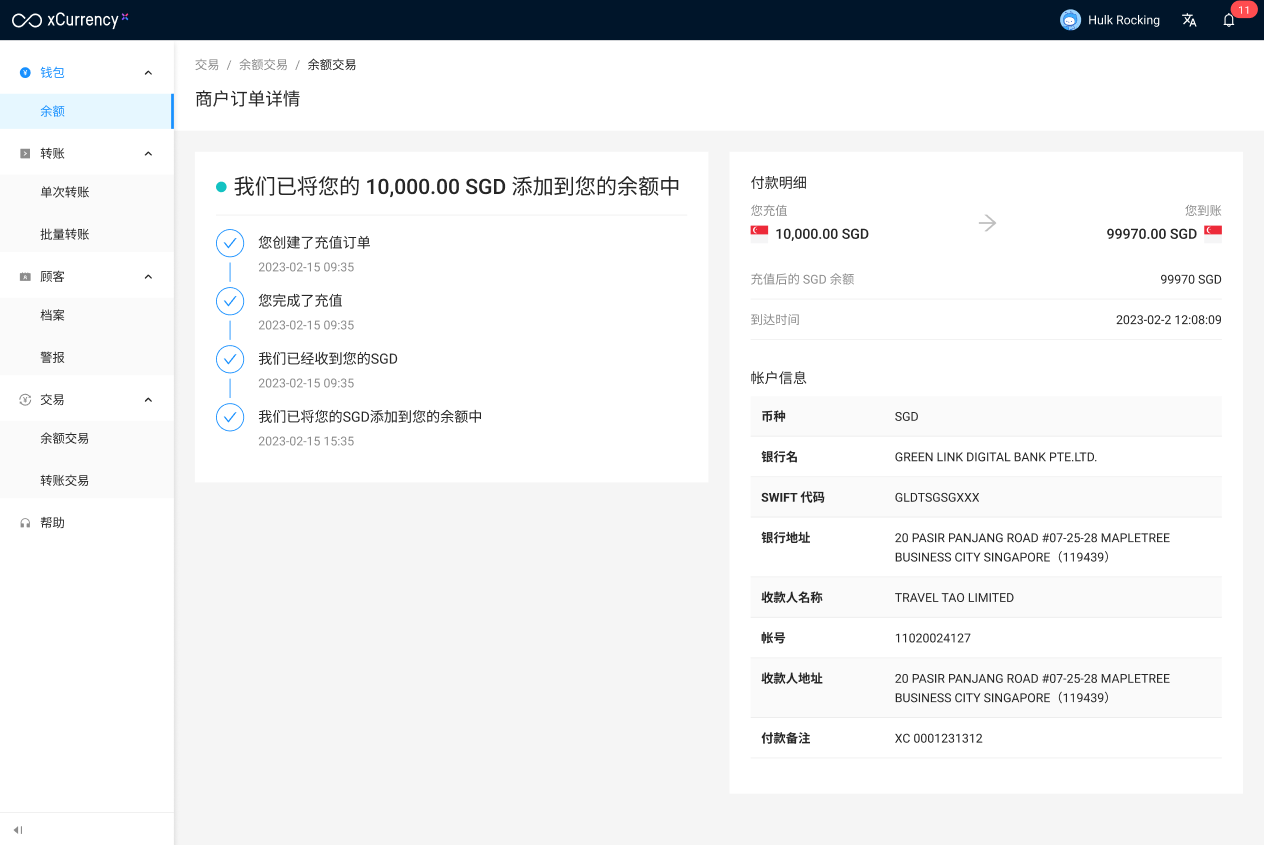
Task: Click check icon for 我们已经收到您的SGD
Action: pyautogui.click(x=230, y=359)
